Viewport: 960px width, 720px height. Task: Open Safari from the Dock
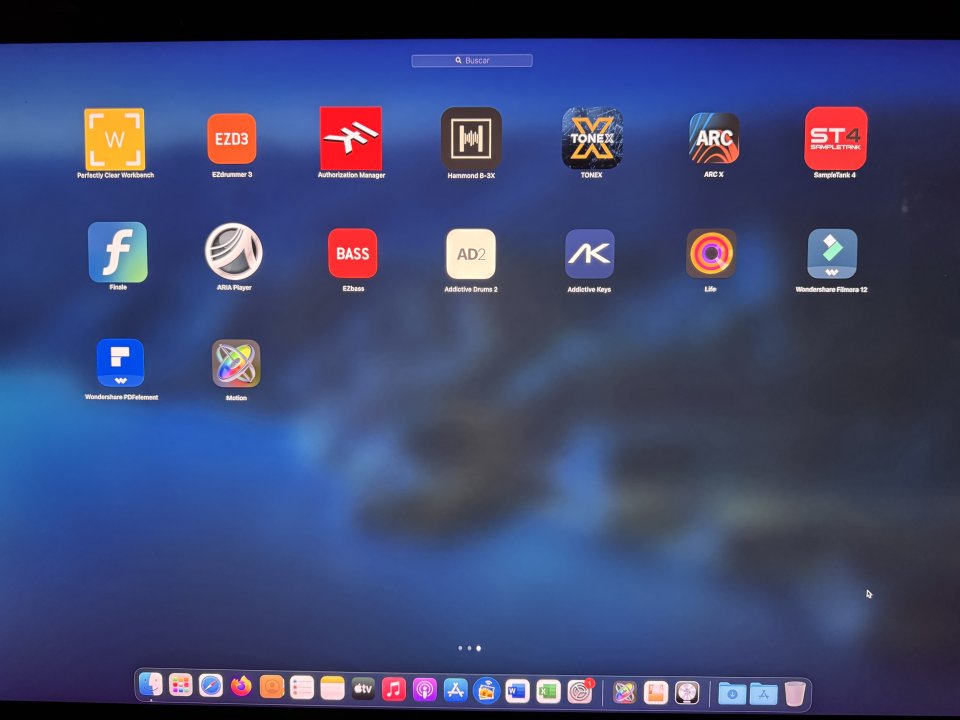(209, 688)
